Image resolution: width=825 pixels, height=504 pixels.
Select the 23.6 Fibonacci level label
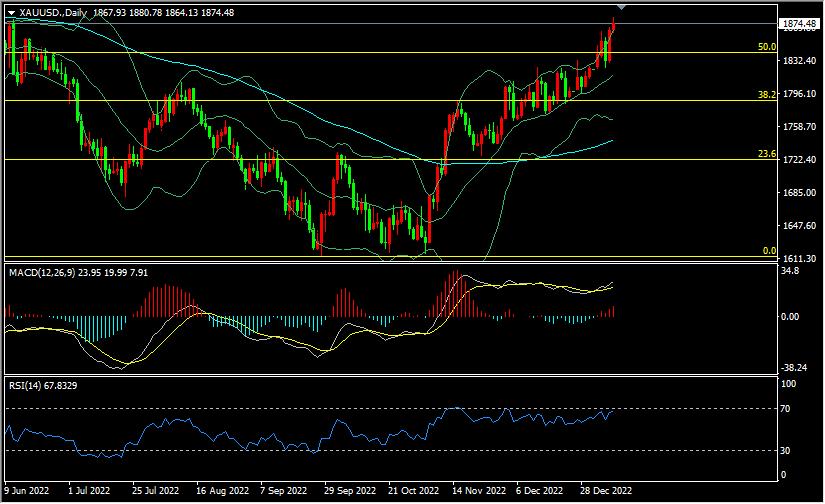pos(767,154)
